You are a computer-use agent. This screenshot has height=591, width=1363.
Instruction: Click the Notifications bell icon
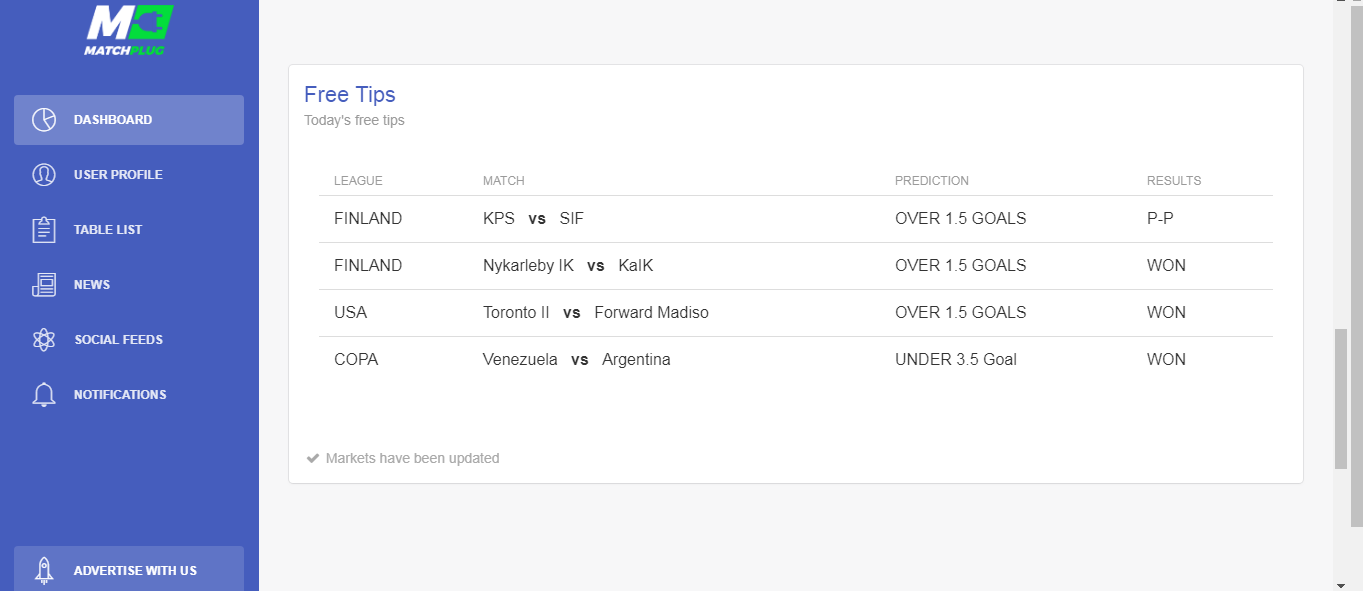[44, 395]
